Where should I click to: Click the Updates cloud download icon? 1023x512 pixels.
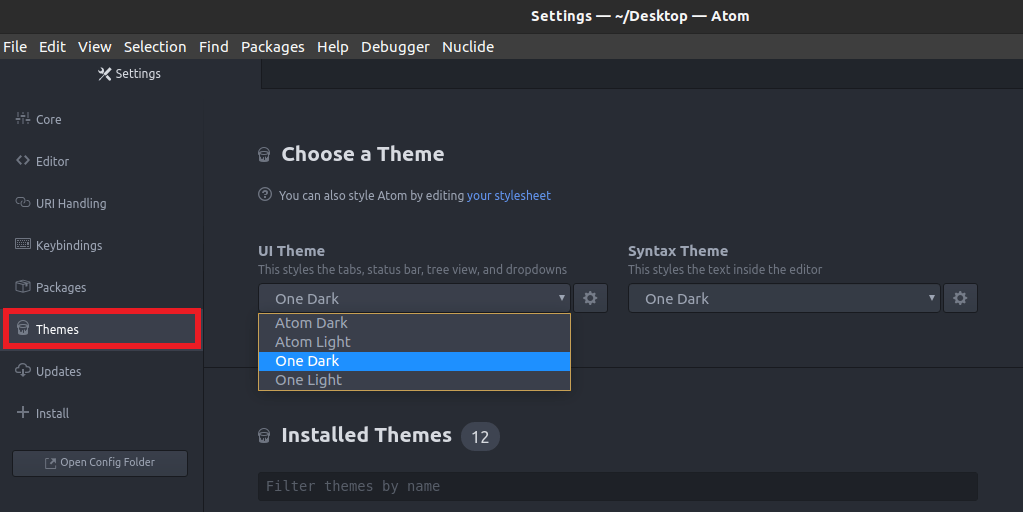coord(23,371)
